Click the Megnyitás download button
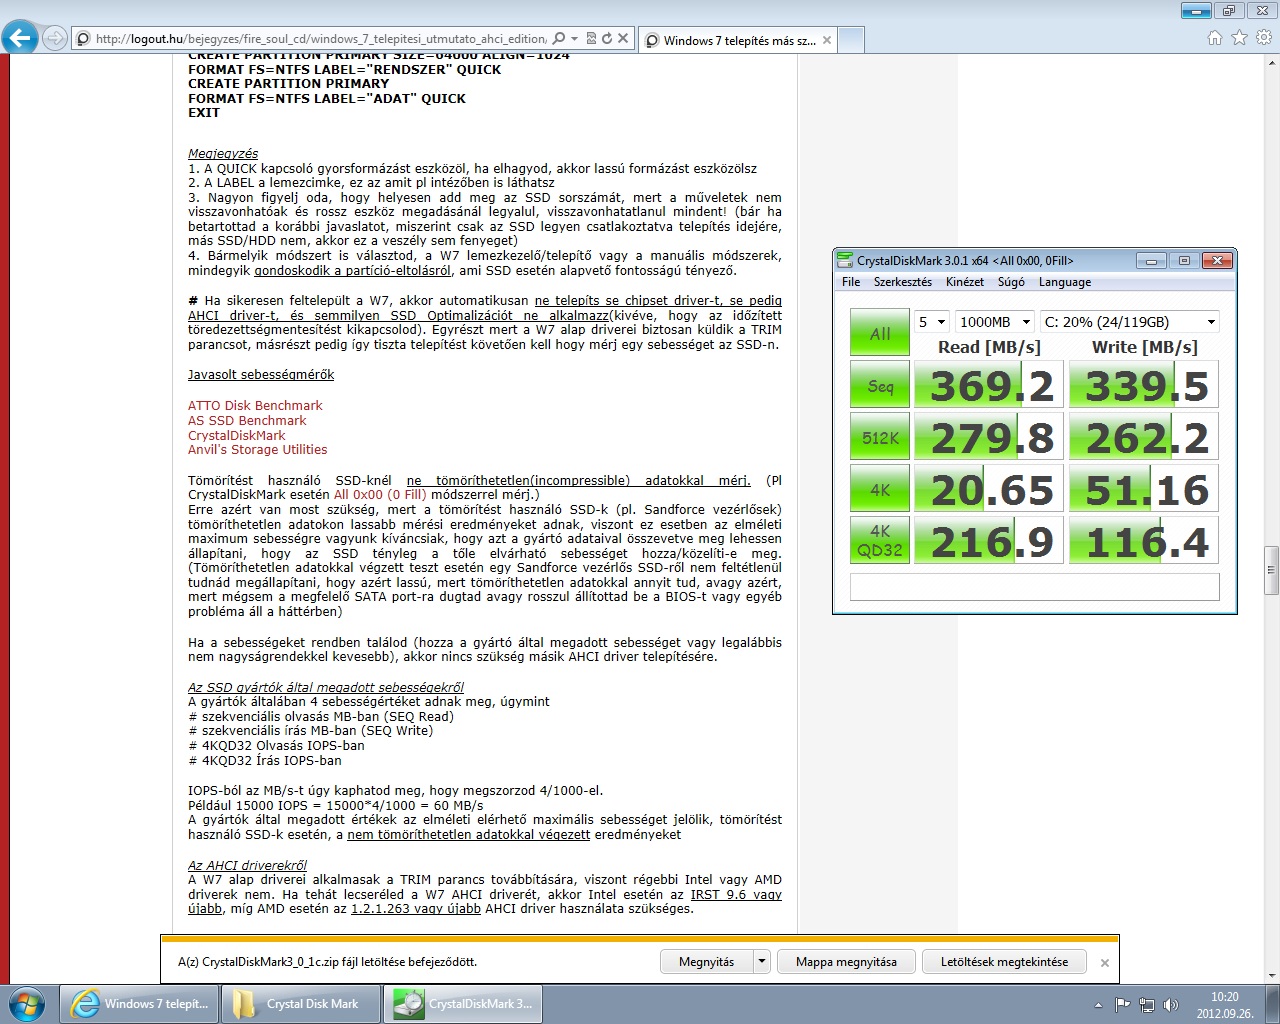This screenshot has height=1024, width=1280. [706, 962]
